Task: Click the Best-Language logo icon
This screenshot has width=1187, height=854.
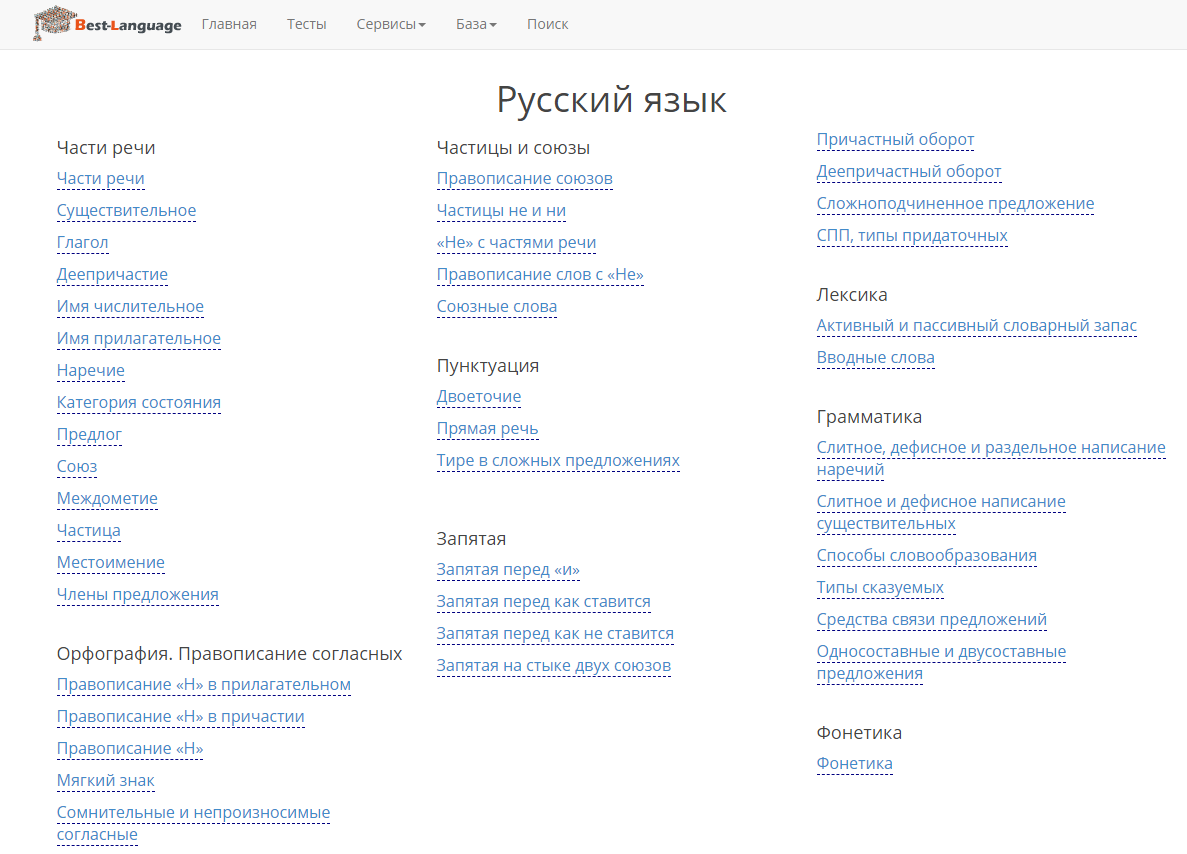Action: tap(52, 24)
